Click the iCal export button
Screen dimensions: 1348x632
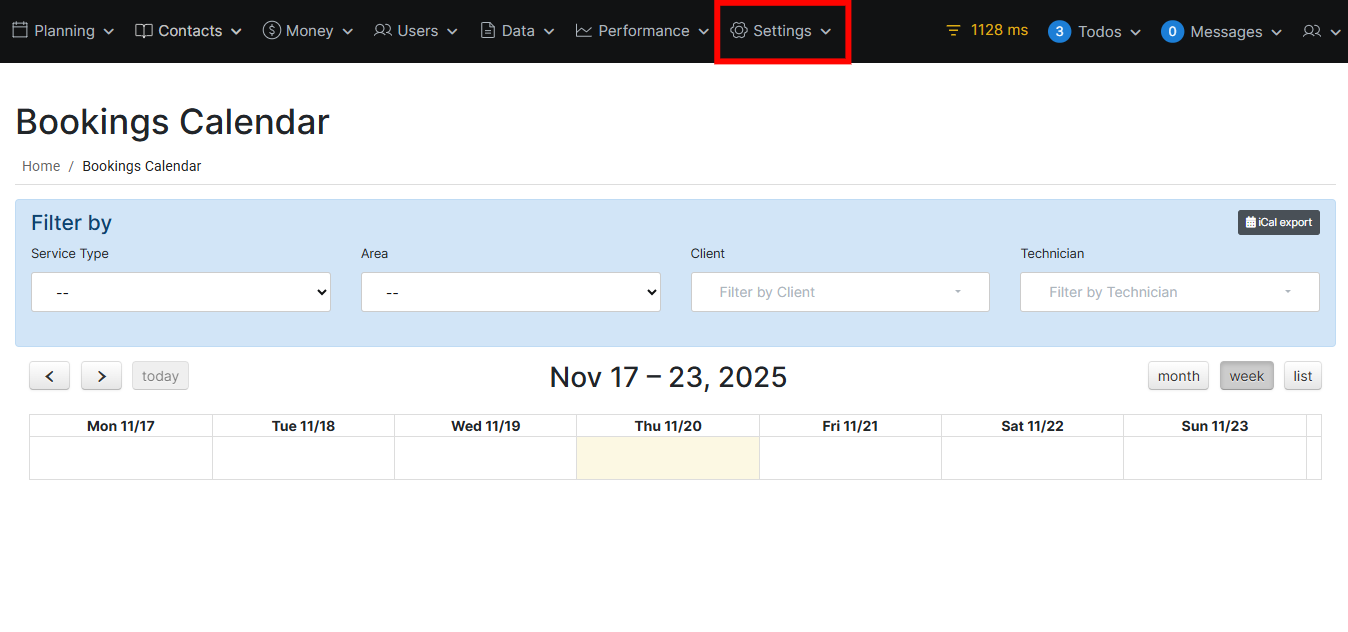click(x=1278, y=222)
